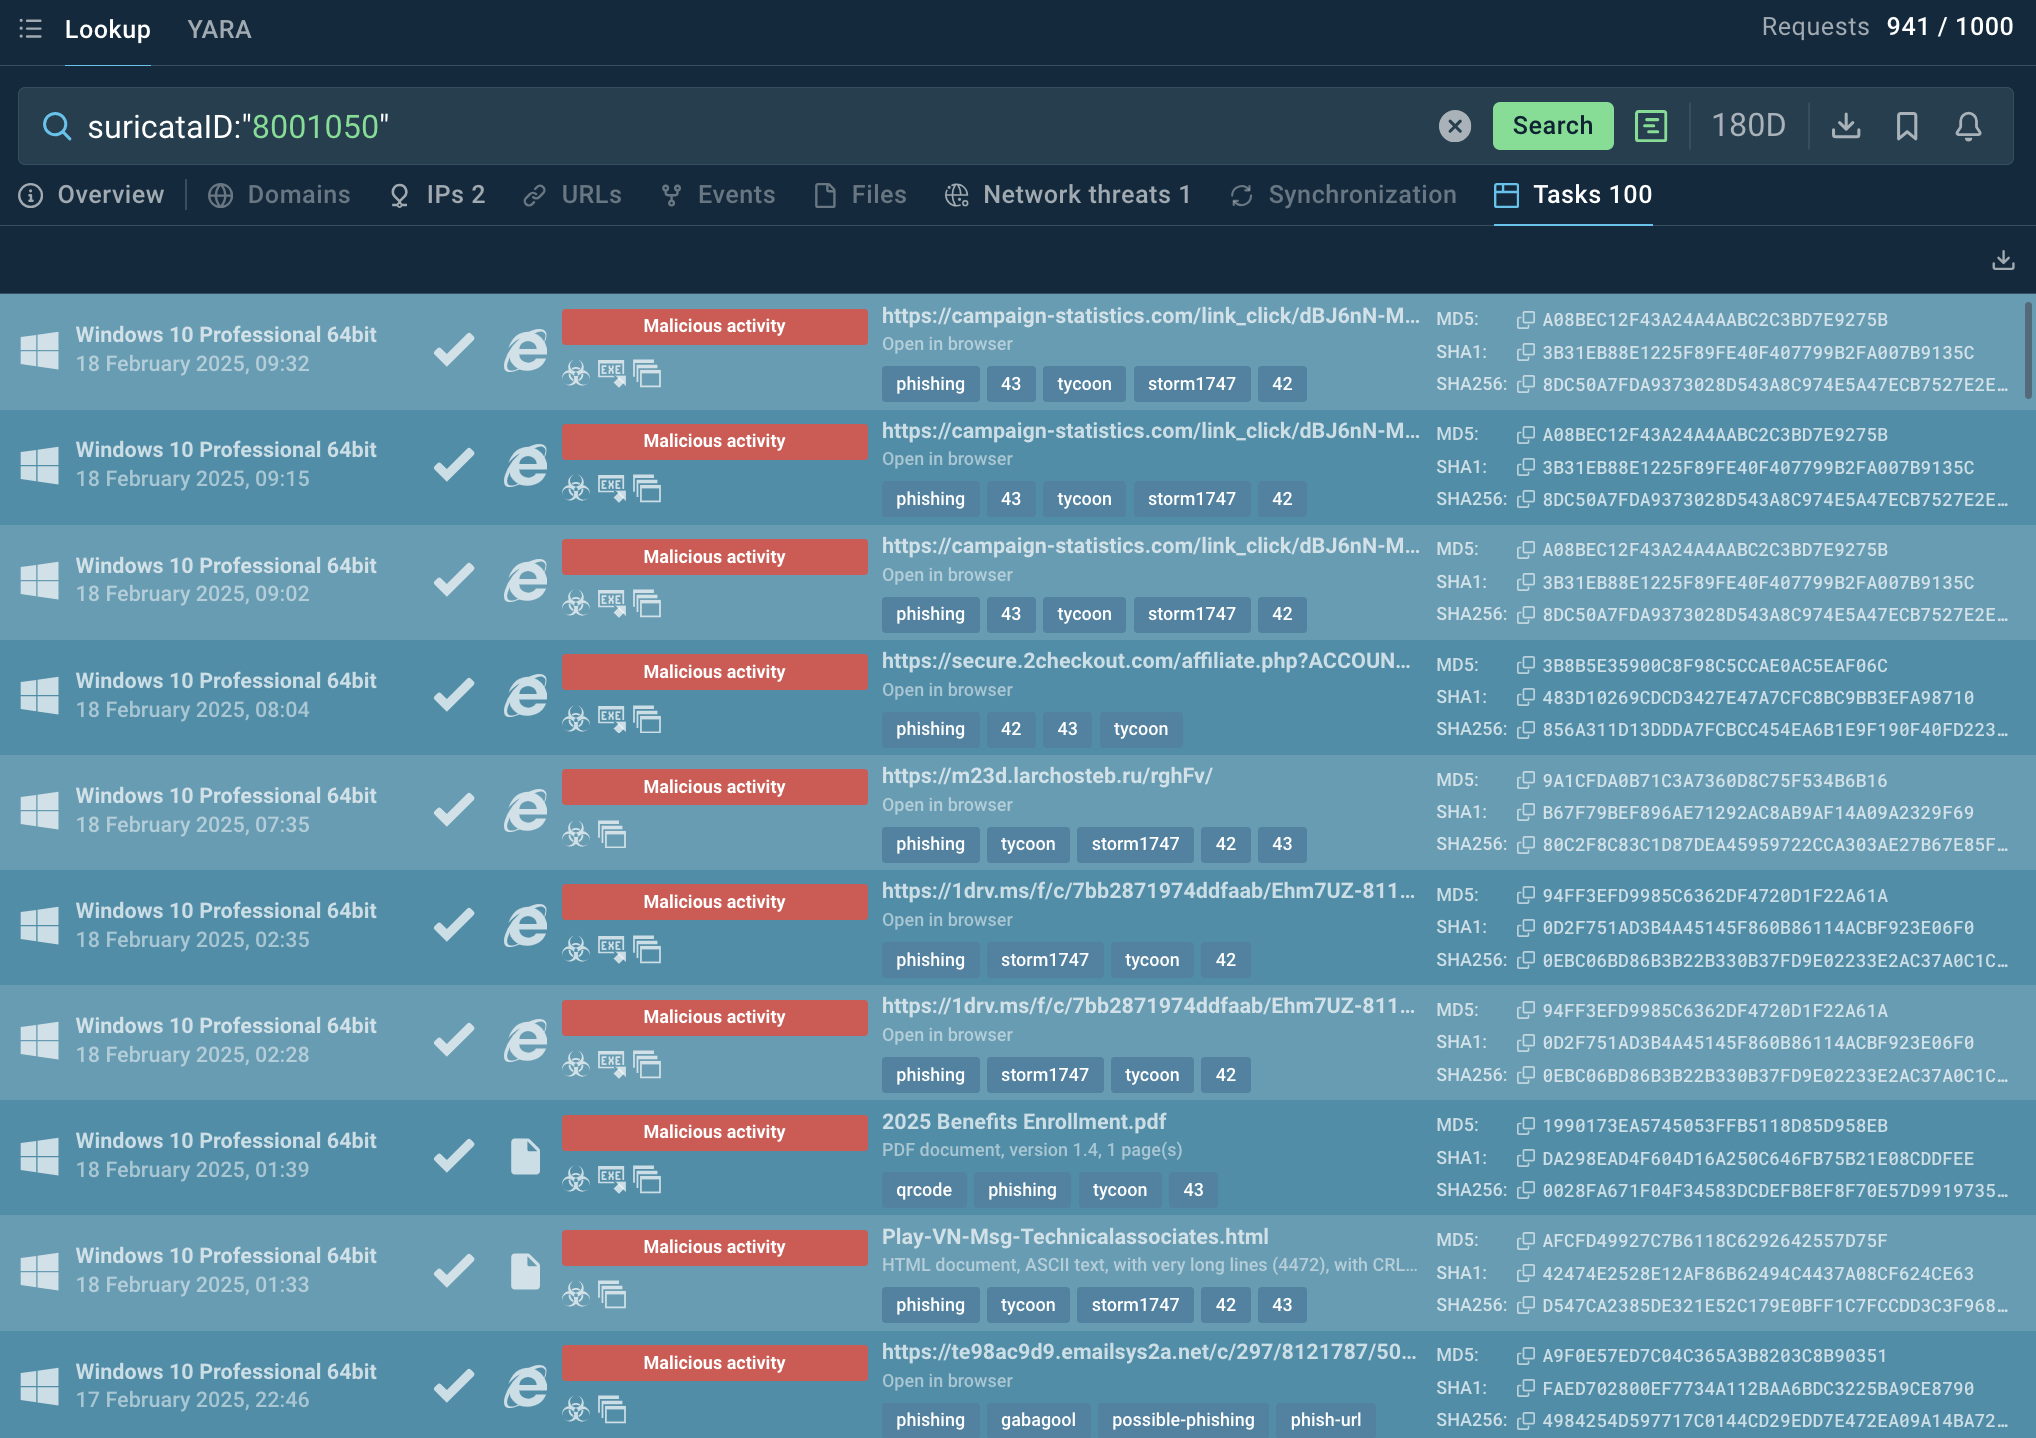This screenshot has width=2036, height=1438.
Task: Copy the MD5 hash of first task
Action: 1526,320
